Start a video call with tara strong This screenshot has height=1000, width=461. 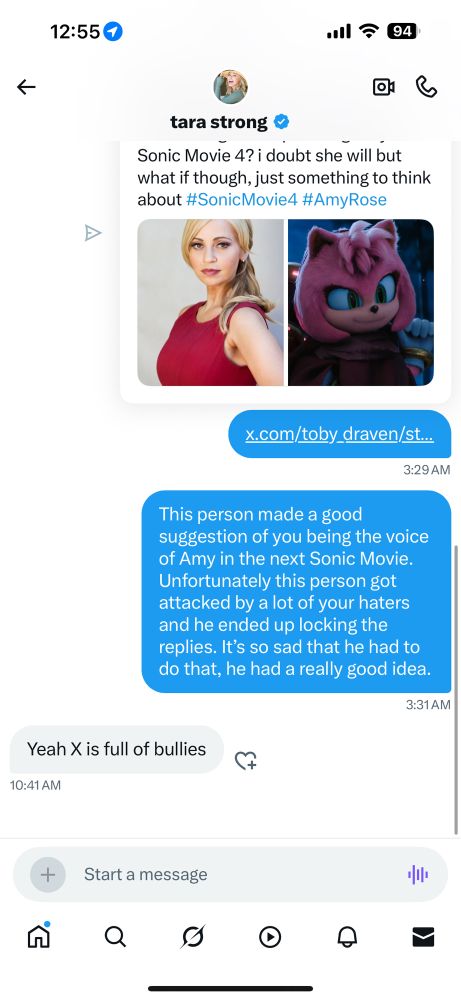(x=384, y=87)
